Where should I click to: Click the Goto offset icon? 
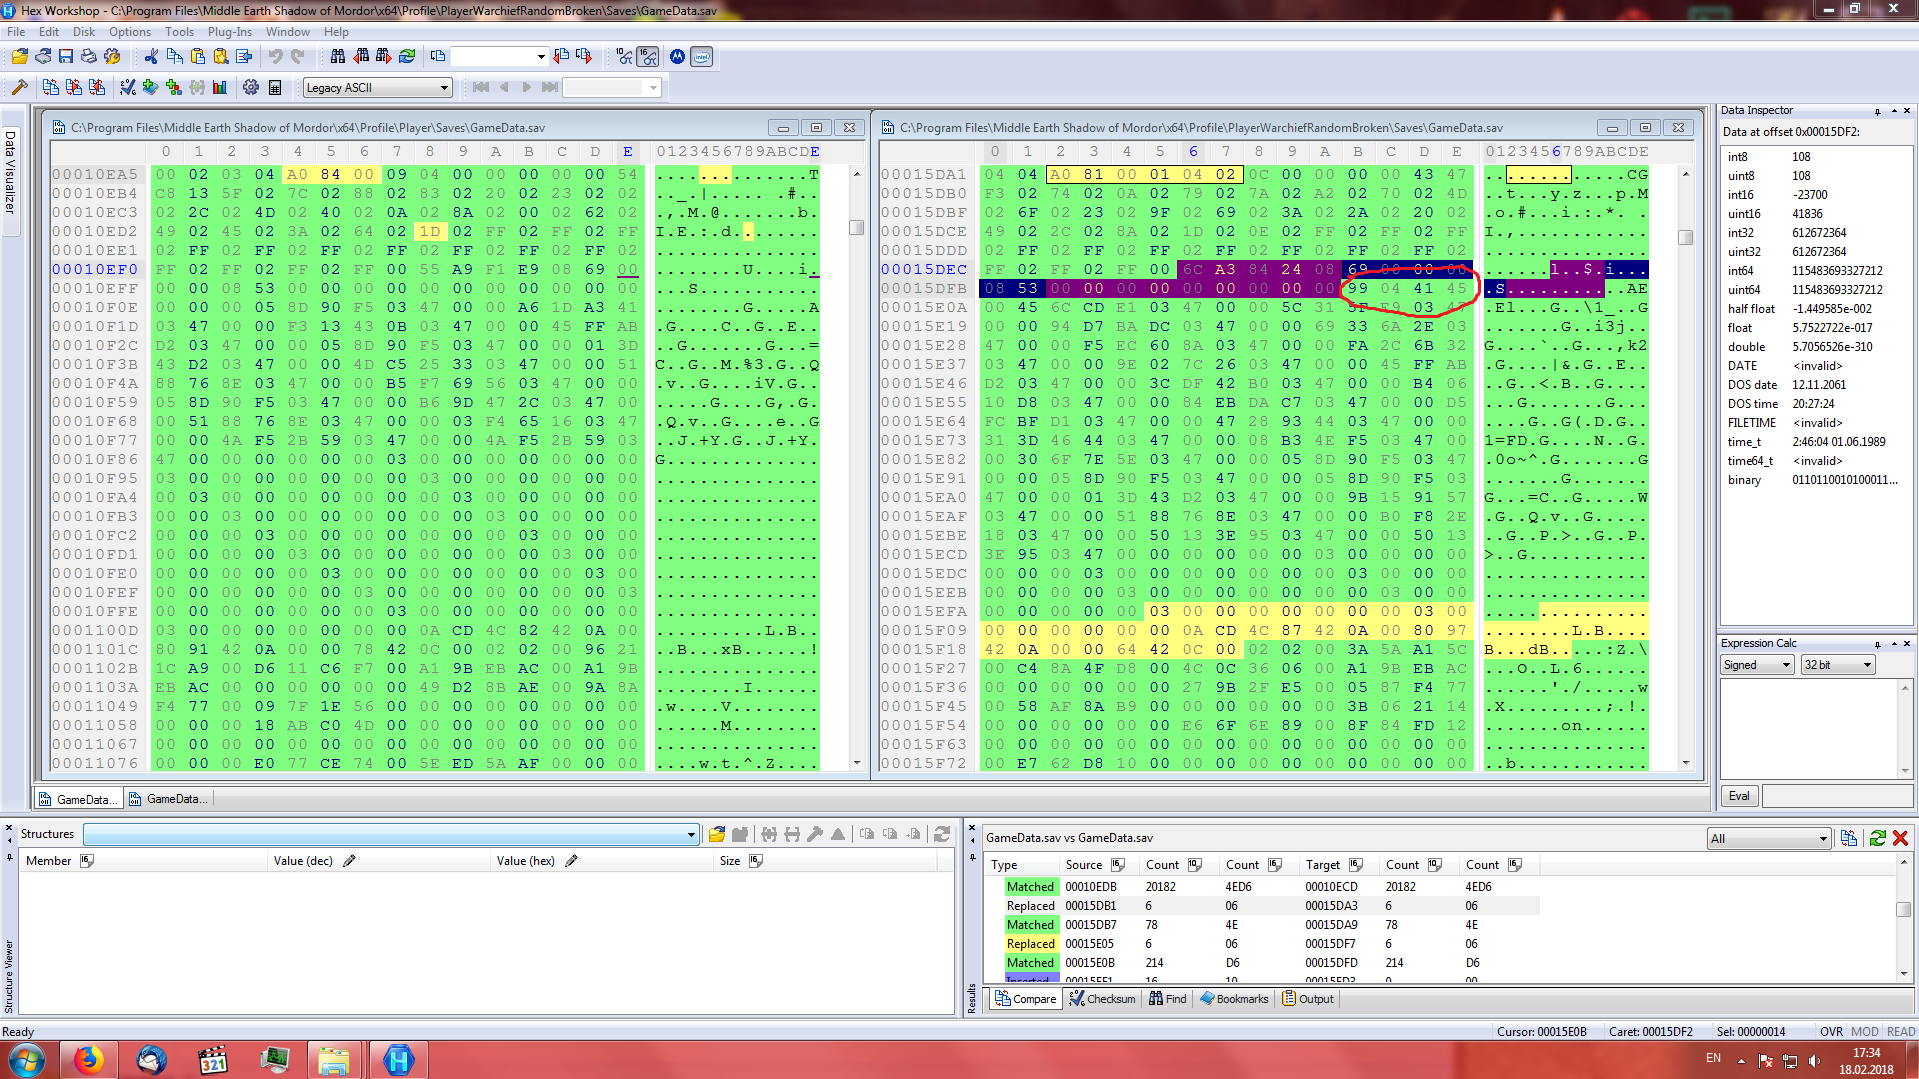(x=438, y=57)
